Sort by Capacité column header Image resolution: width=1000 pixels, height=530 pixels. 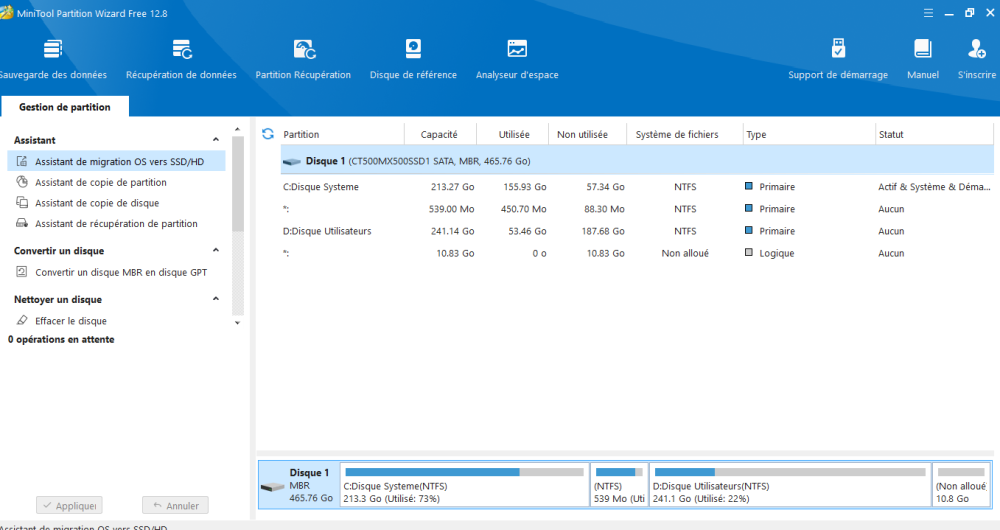(439, 134)
